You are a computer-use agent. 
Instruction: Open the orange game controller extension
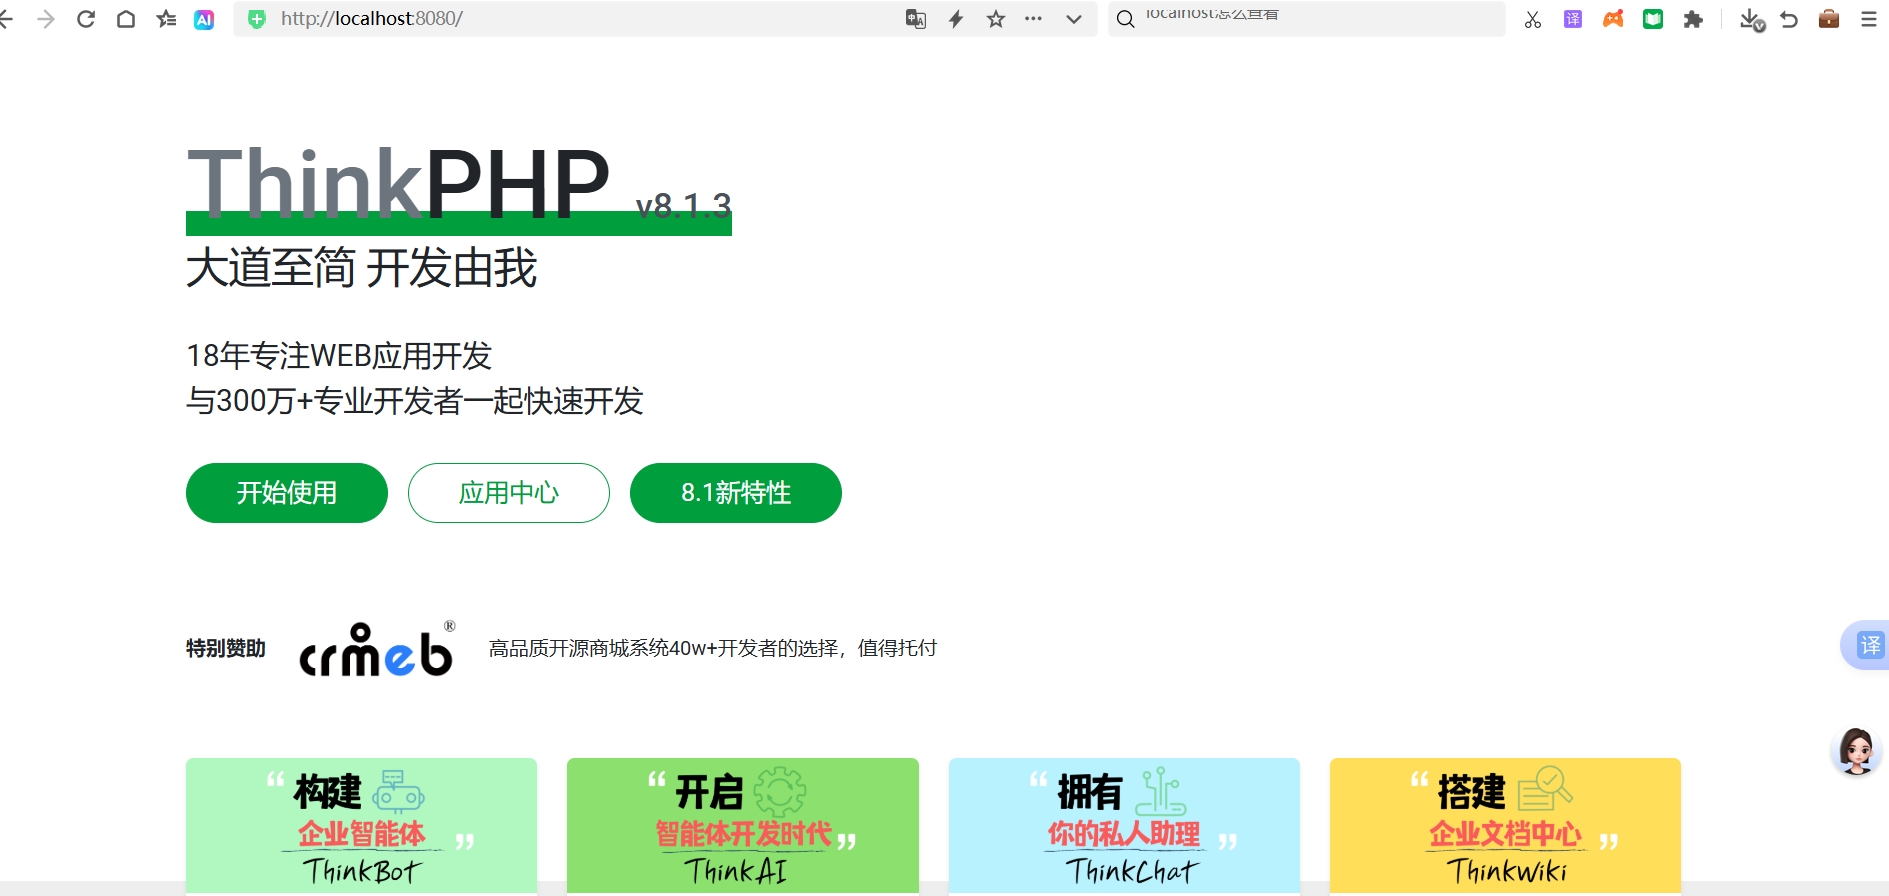pos(1613,19)
